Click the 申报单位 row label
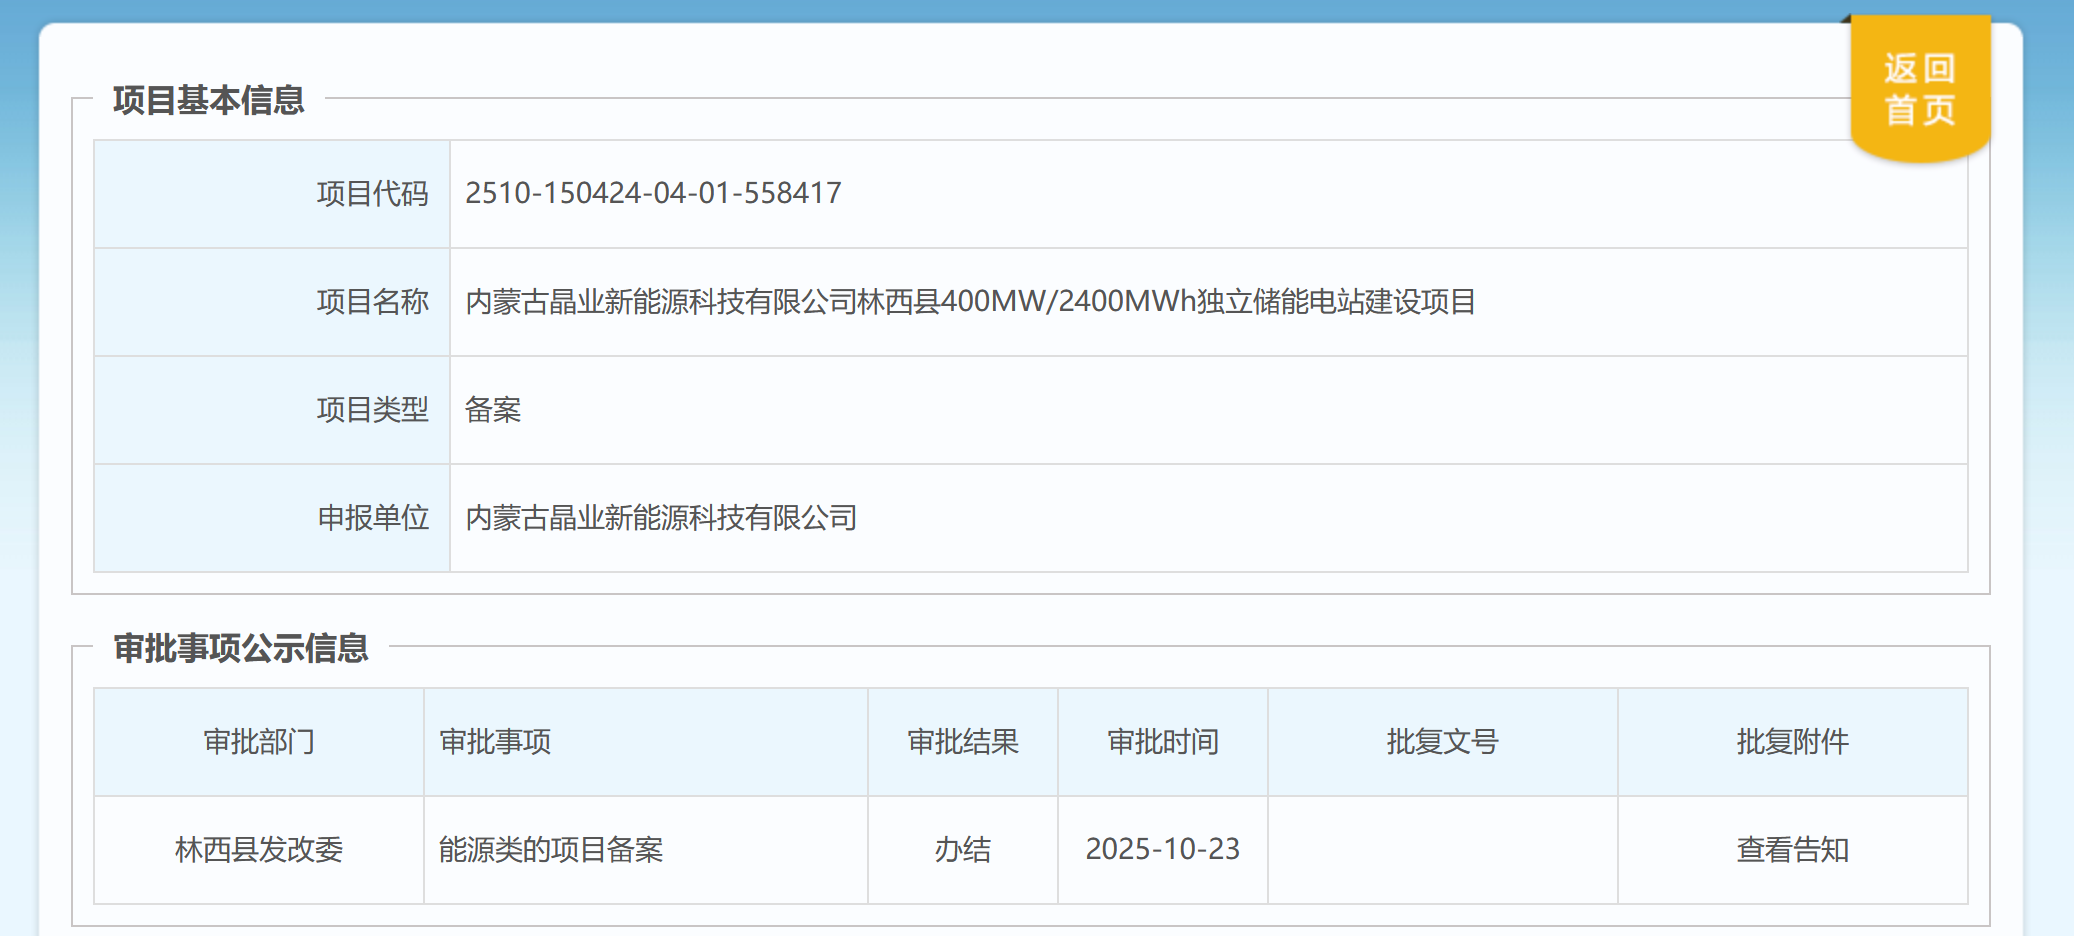The height and width of the screenshot is (936, 2074). point(372,518)
